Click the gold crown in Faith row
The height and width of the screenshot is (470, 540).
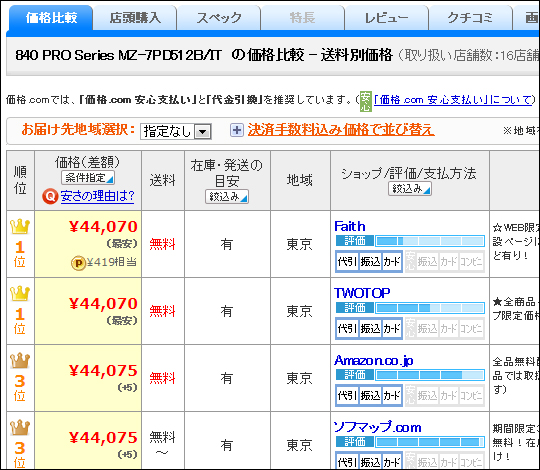point(20,226)
